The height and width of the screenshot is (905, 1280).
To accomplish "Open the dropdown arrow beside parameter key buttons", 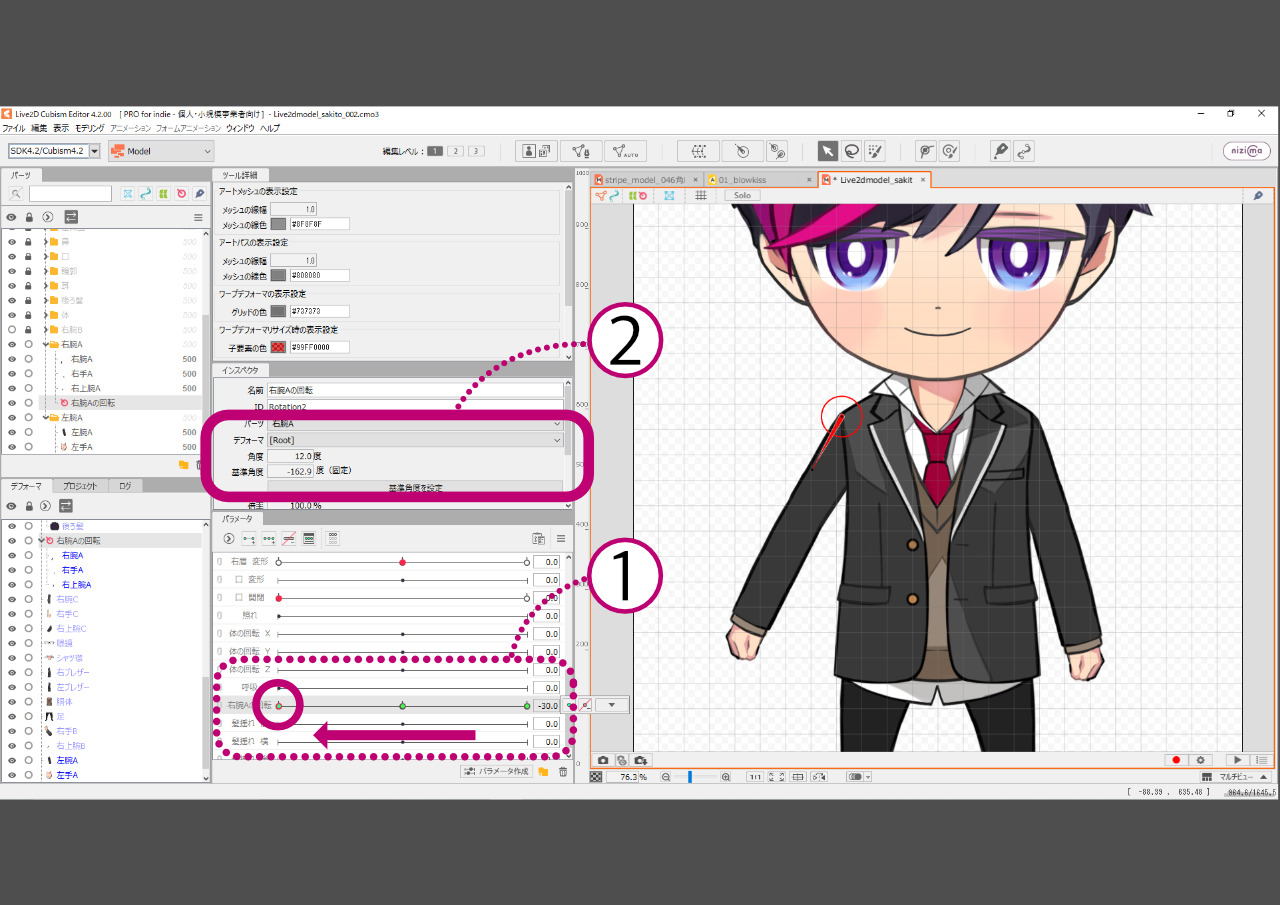I will pyautogui.click(x=612, y=705).
